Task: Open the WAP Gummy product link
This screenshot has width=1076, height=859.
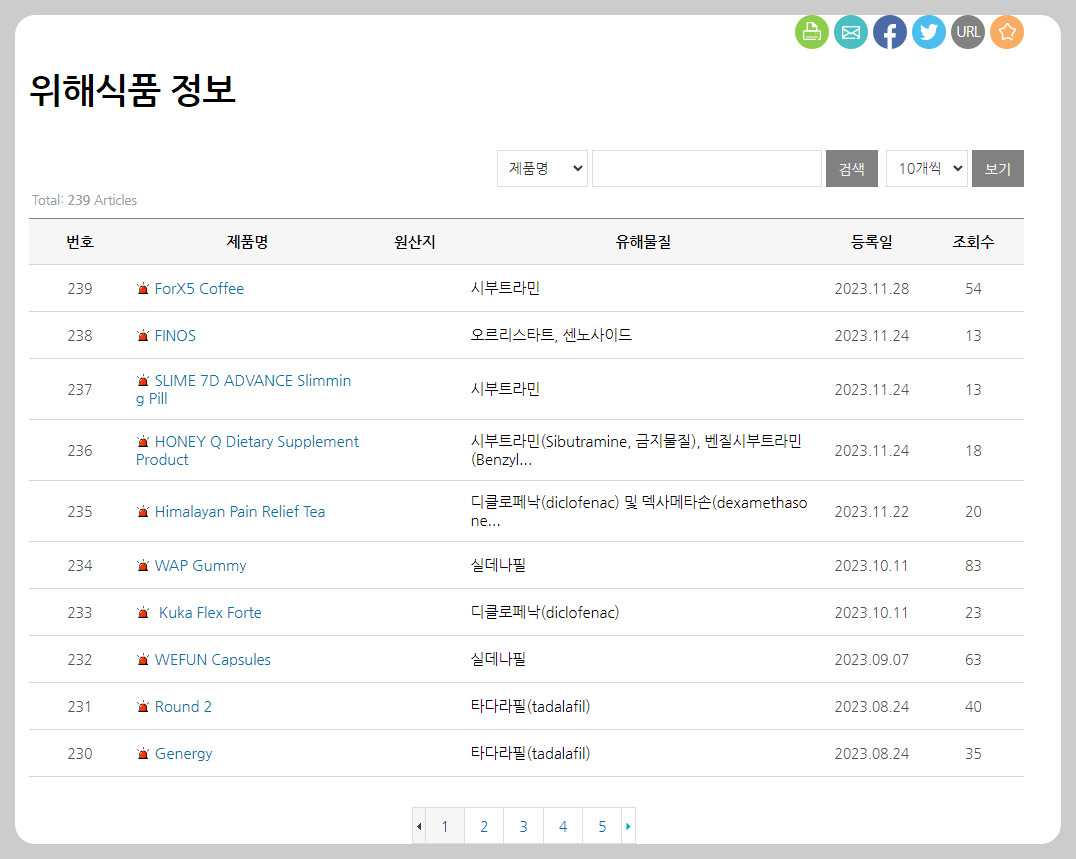Action: point(200,566)
